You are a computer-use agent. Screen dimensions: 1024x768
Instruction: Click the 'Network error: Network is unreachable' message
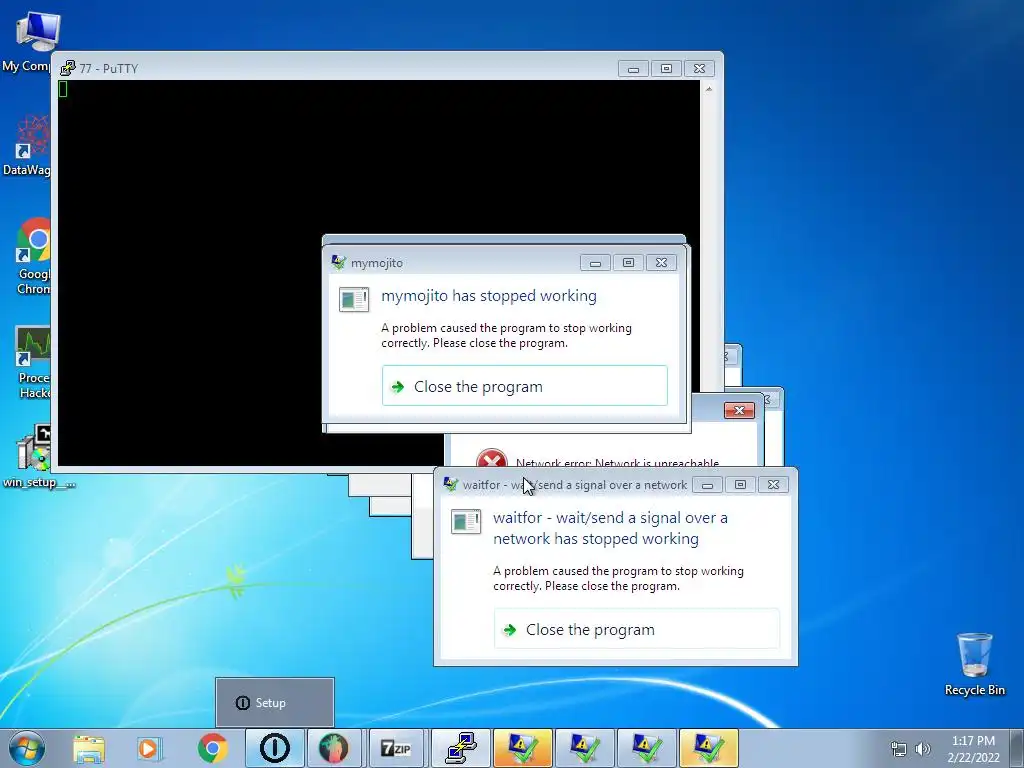[617, 462]
